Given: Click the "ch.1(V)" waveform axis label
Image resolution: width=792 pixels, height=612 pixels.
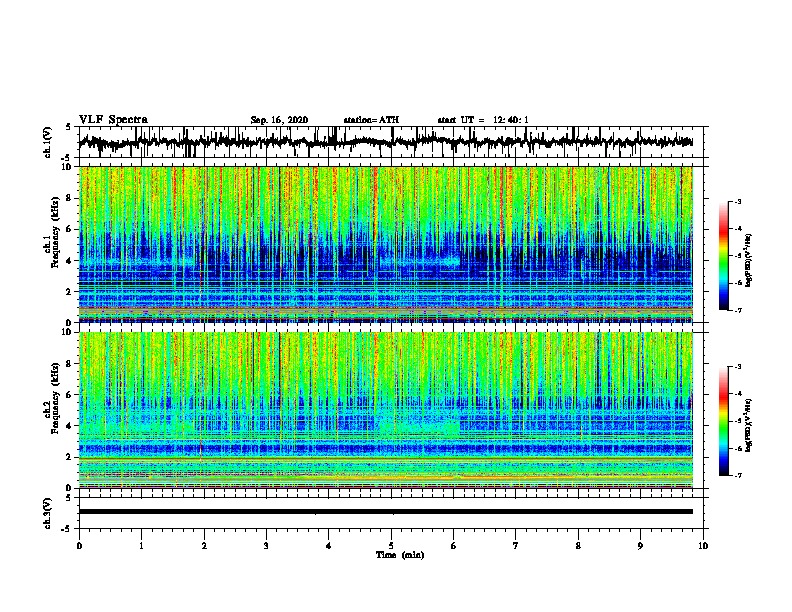Looking at the screenshot, I should pos(48,142).
